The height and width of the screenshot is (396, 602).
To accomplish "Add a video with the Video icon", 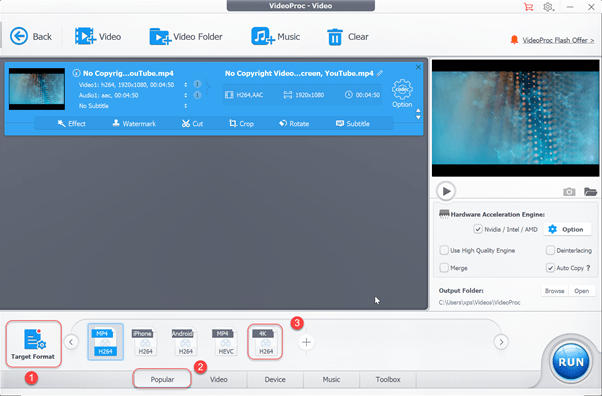I will click(x=85, y=36).
